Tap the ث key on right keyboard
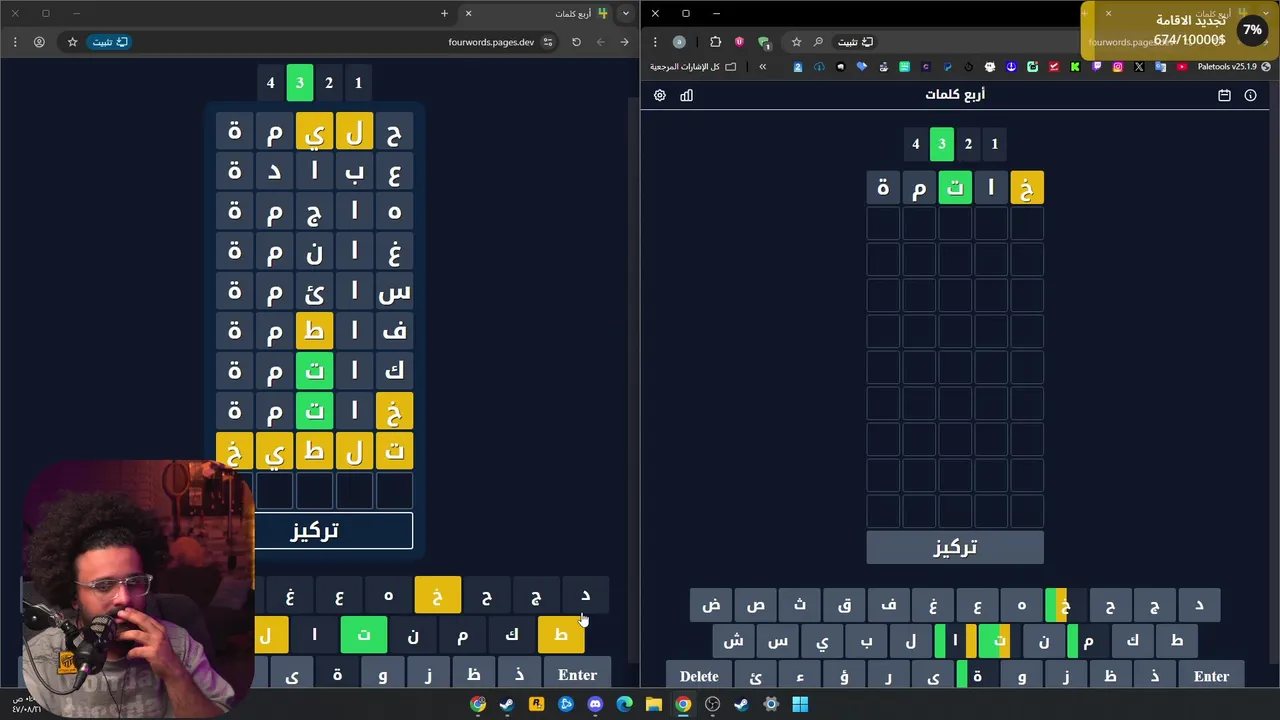The height and width of the screenshot is (720, 1280). click(800, 605)
